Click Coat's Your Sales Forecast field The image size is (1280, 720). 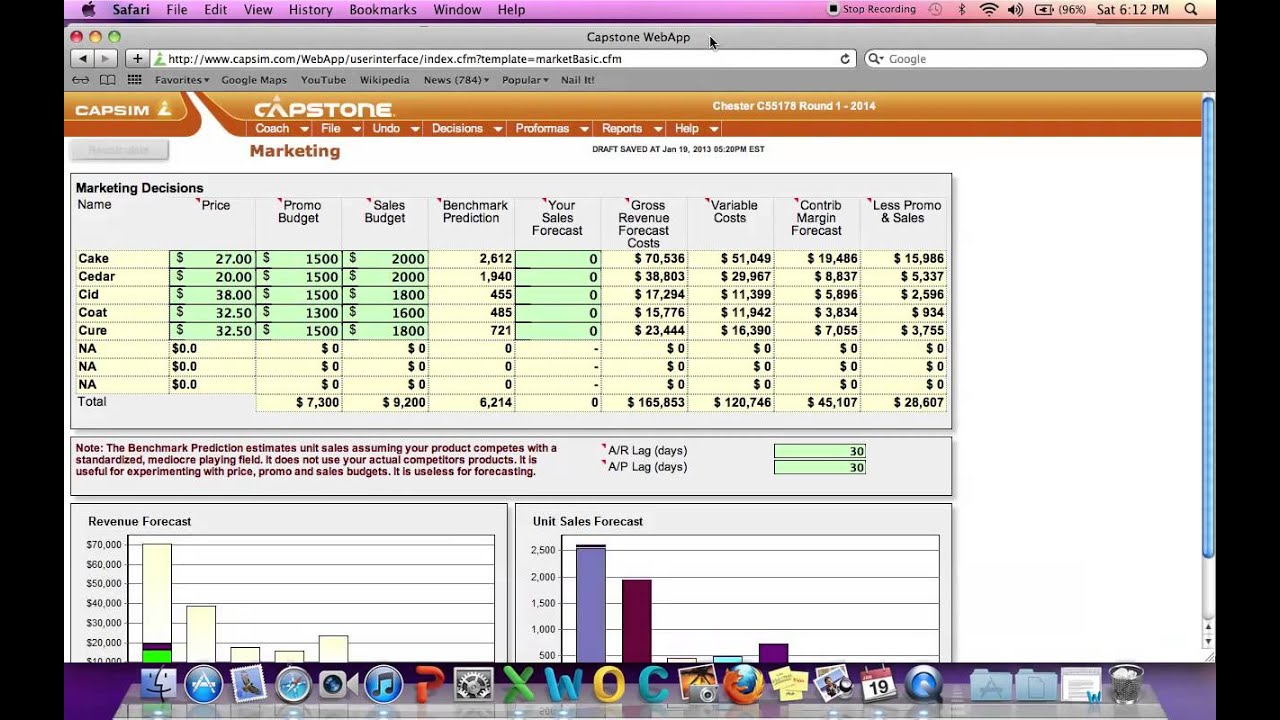[557, 313]
